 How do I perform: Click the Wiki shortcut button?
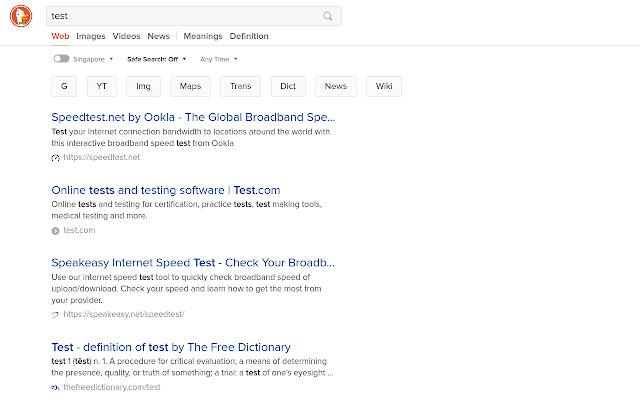click(384, 86)
